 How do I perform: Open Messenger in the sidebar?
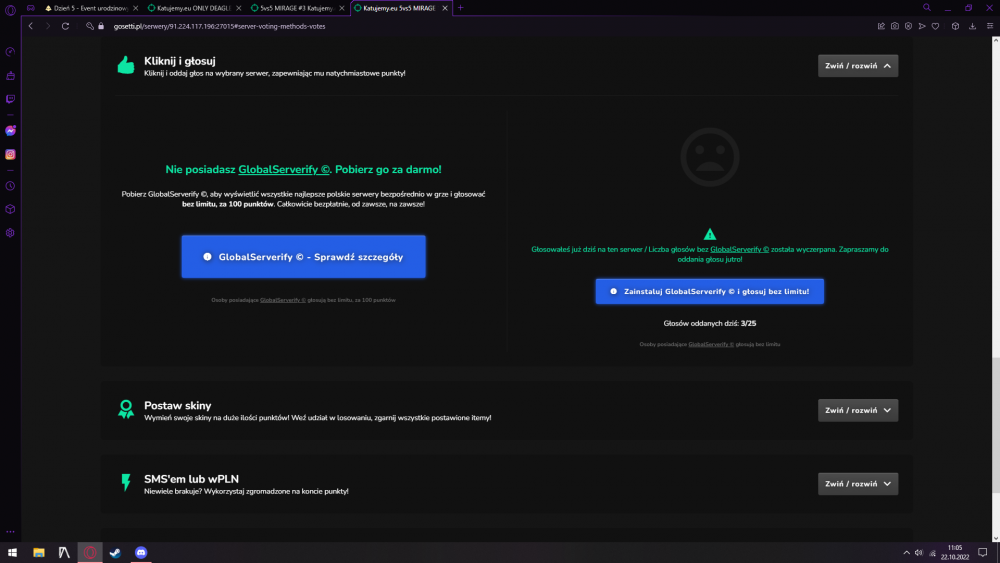pyautogui.click(x=10, y=131)
